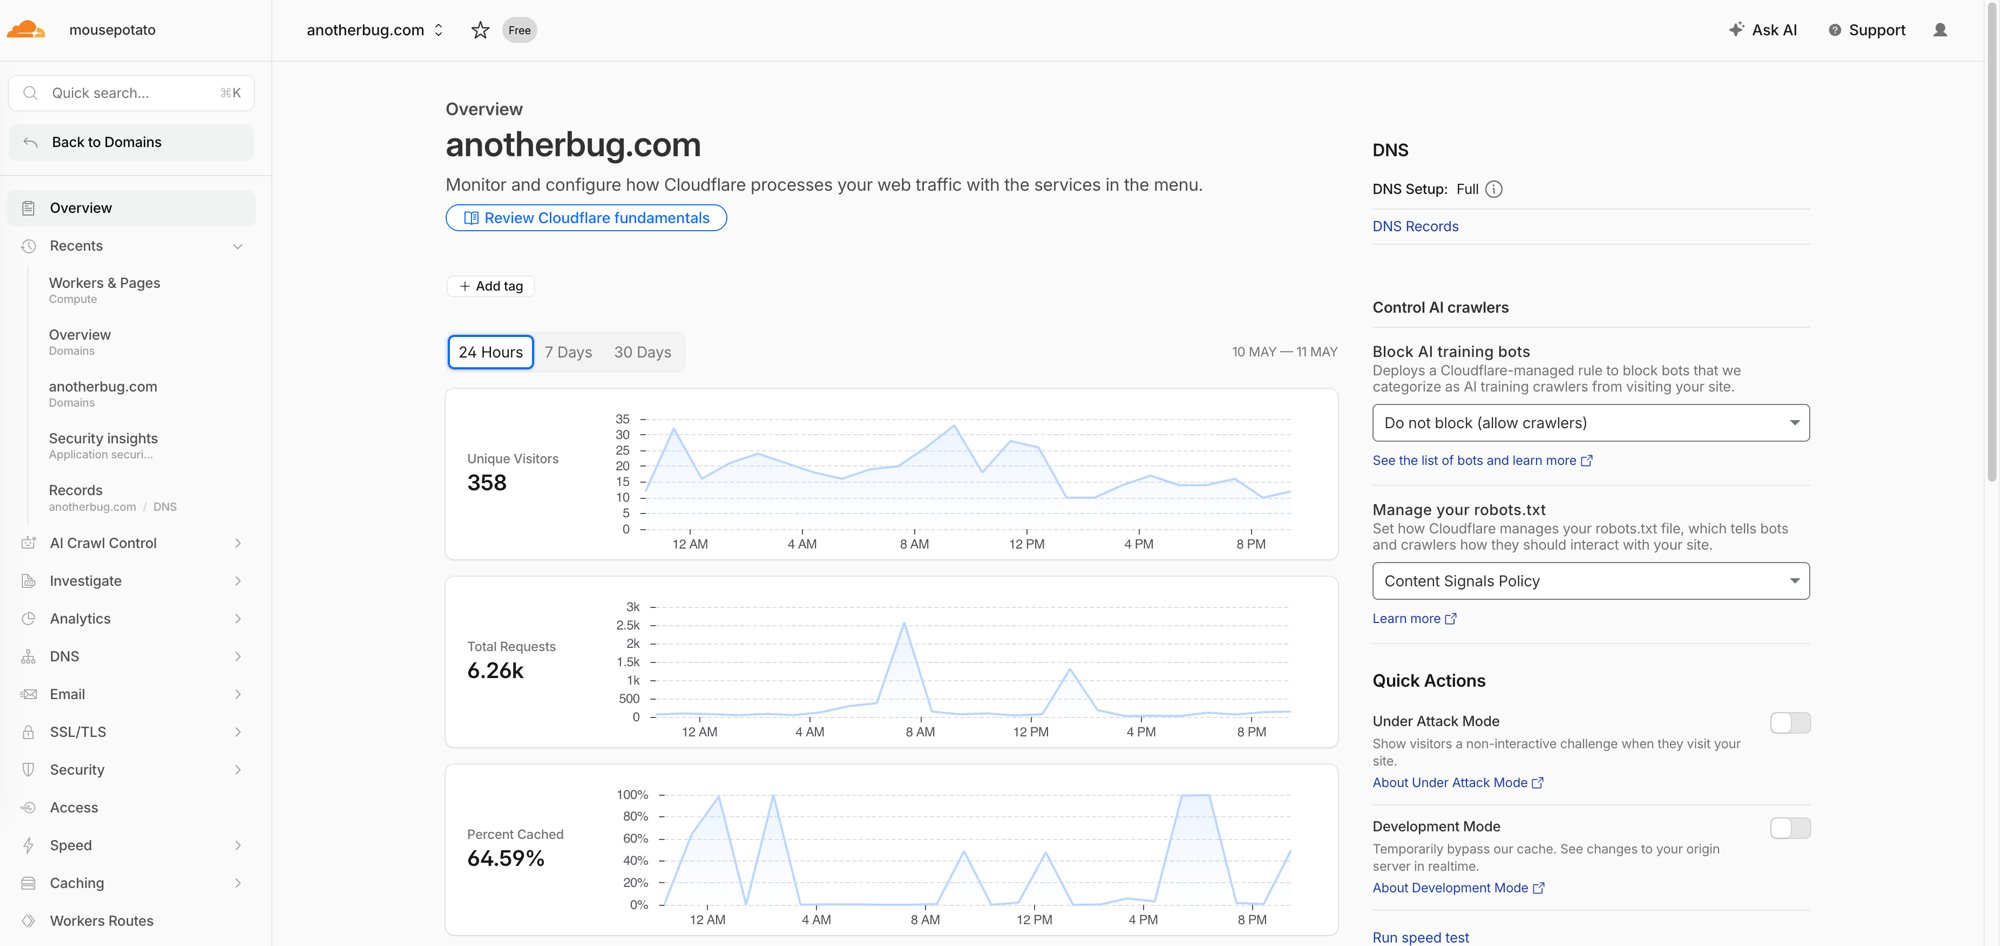Click the Free plan badge

tap(519, 30)
